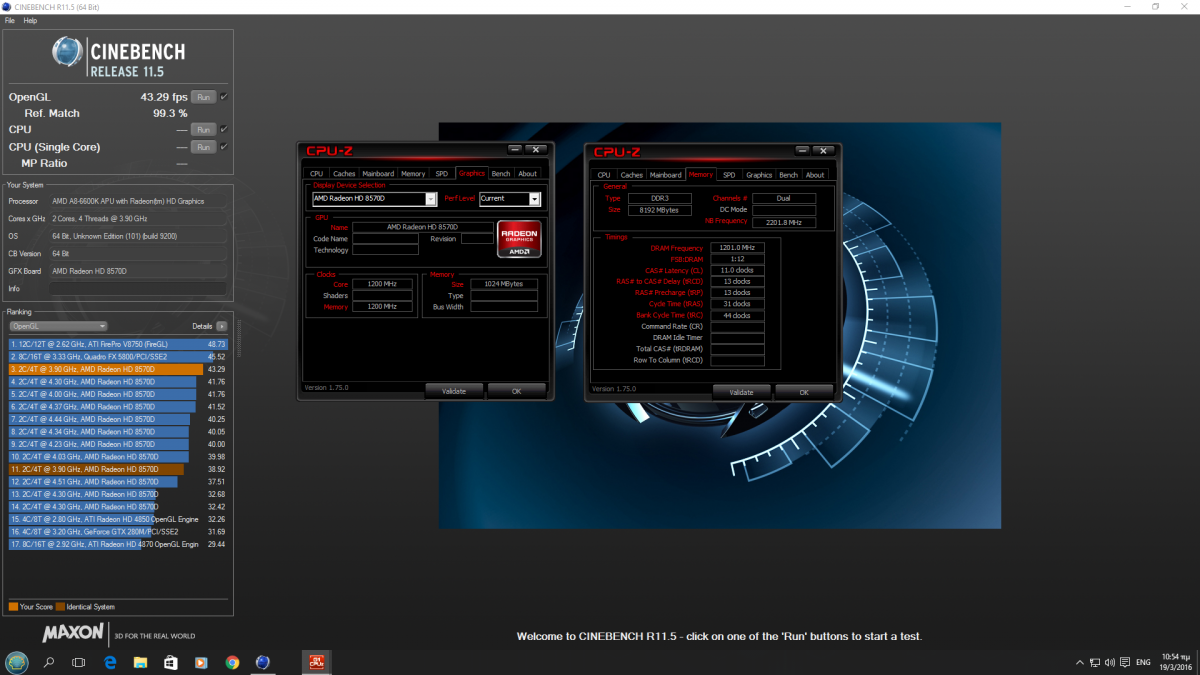Switch to Cinebench on the taskbar

(x=263, y=662)
